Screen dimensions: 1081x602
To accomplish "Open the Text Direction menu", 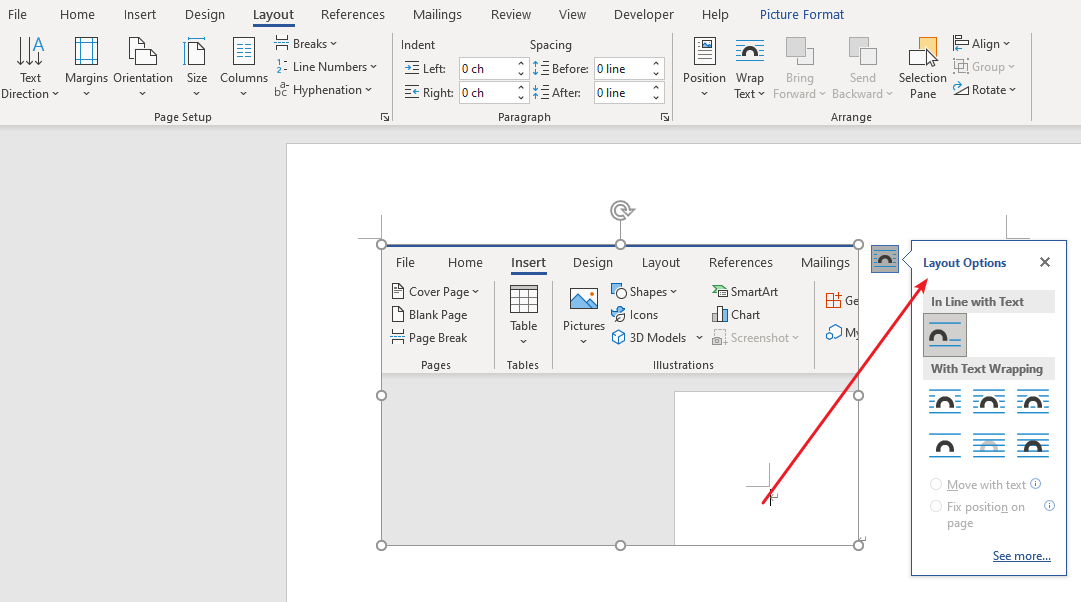I will [30, 68].
